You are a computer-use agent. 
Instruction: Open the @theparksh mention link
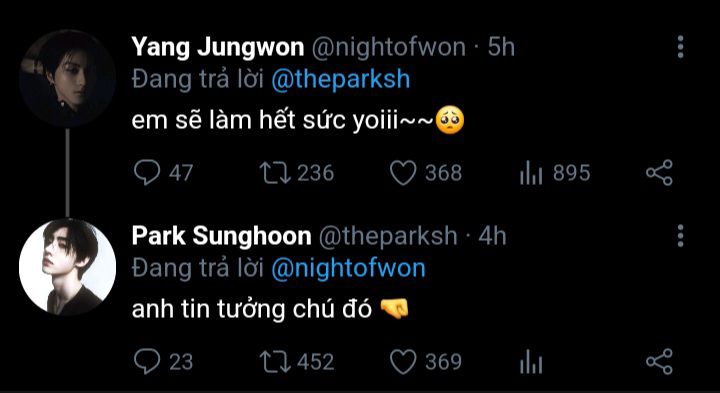340,80
